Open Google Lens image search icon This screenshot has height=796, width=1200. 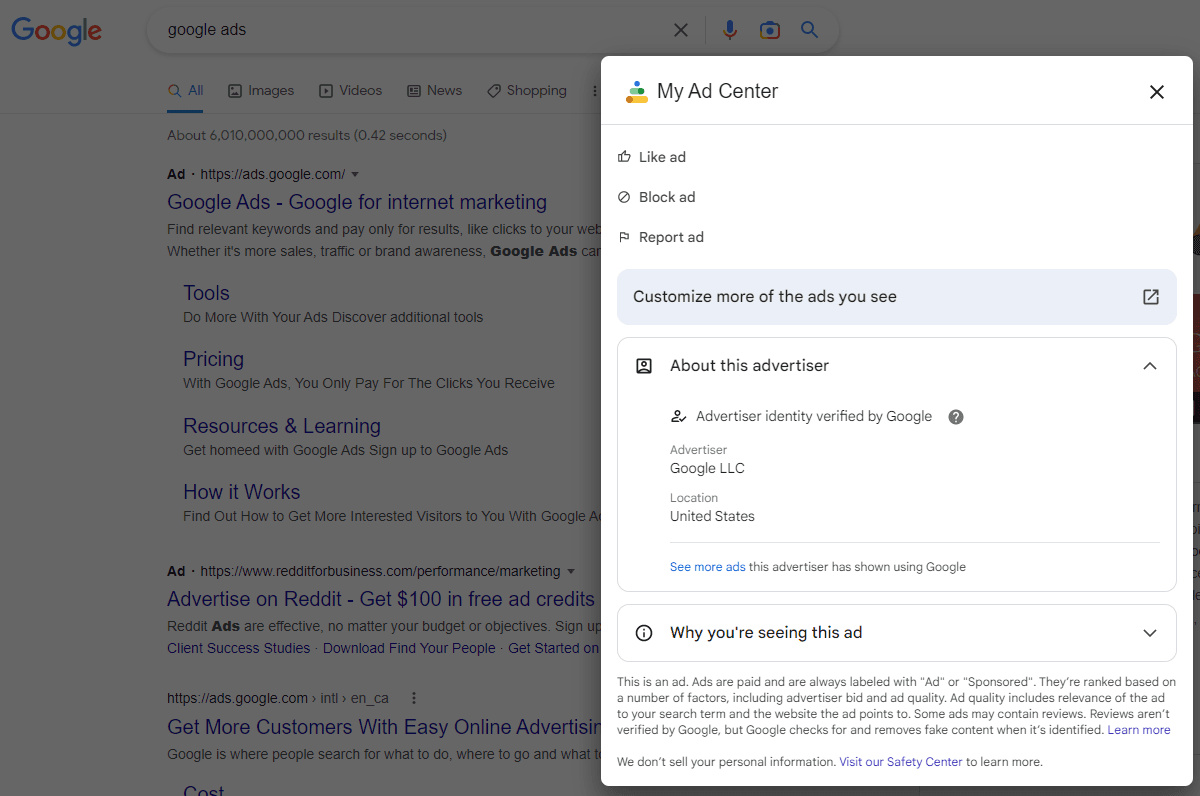(x=769, y=30)
